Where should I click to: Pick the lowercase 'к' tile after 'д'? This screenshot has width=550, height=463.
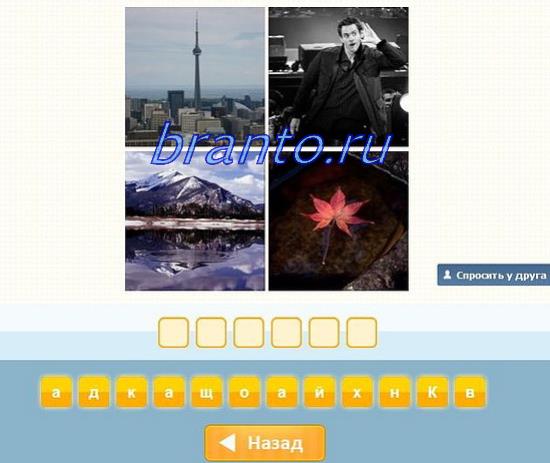(x=132, y=392)
